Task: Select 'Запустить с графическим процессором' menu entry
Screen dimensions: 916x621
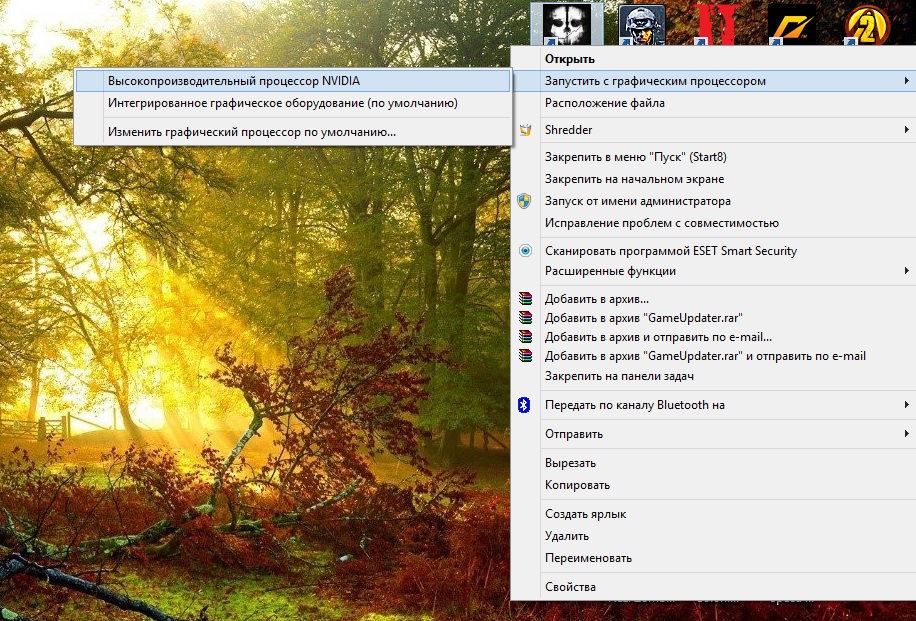Action: tap(713, 81)
